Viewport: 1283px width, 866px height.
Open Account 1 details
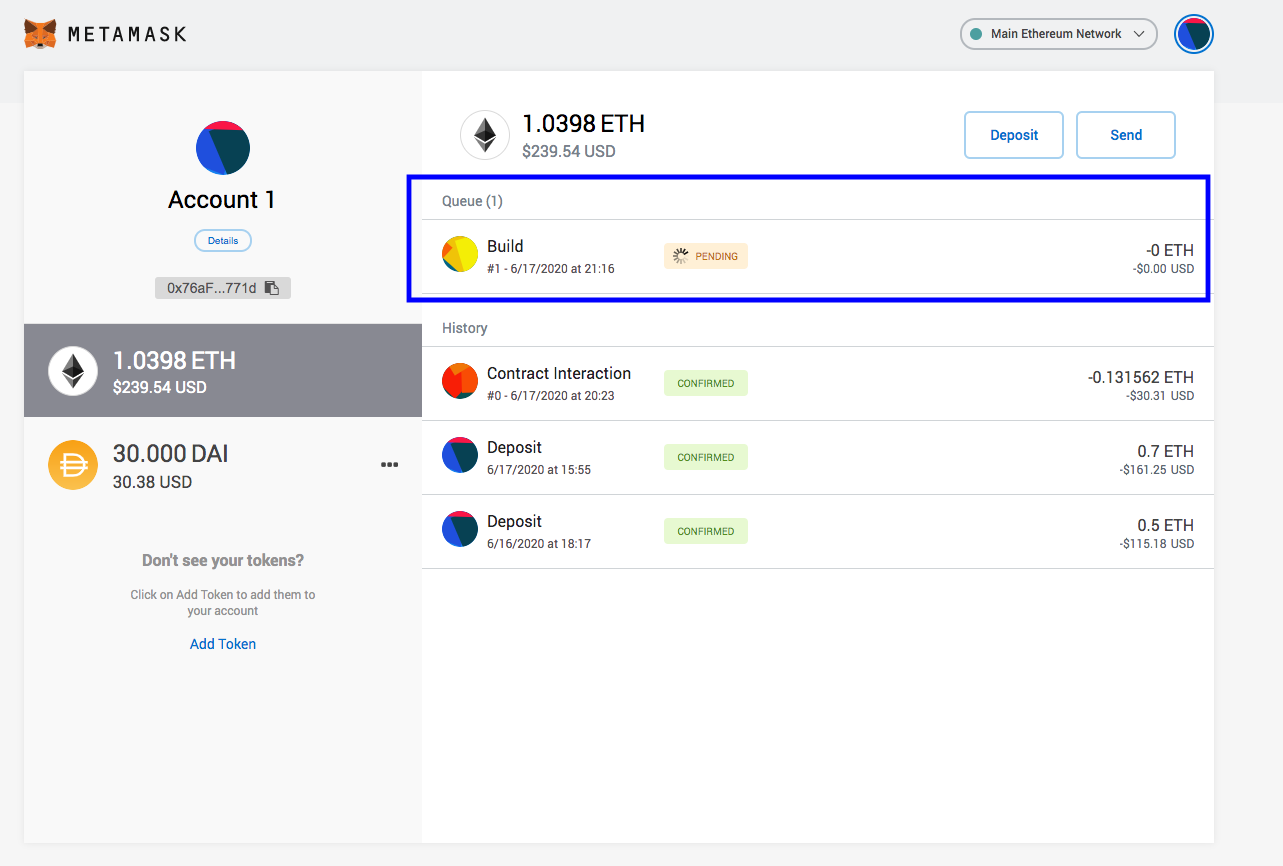[222, 240]
